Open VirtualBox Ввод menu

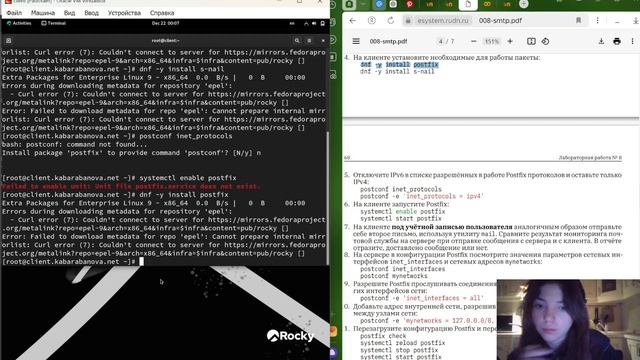(91, 13)
